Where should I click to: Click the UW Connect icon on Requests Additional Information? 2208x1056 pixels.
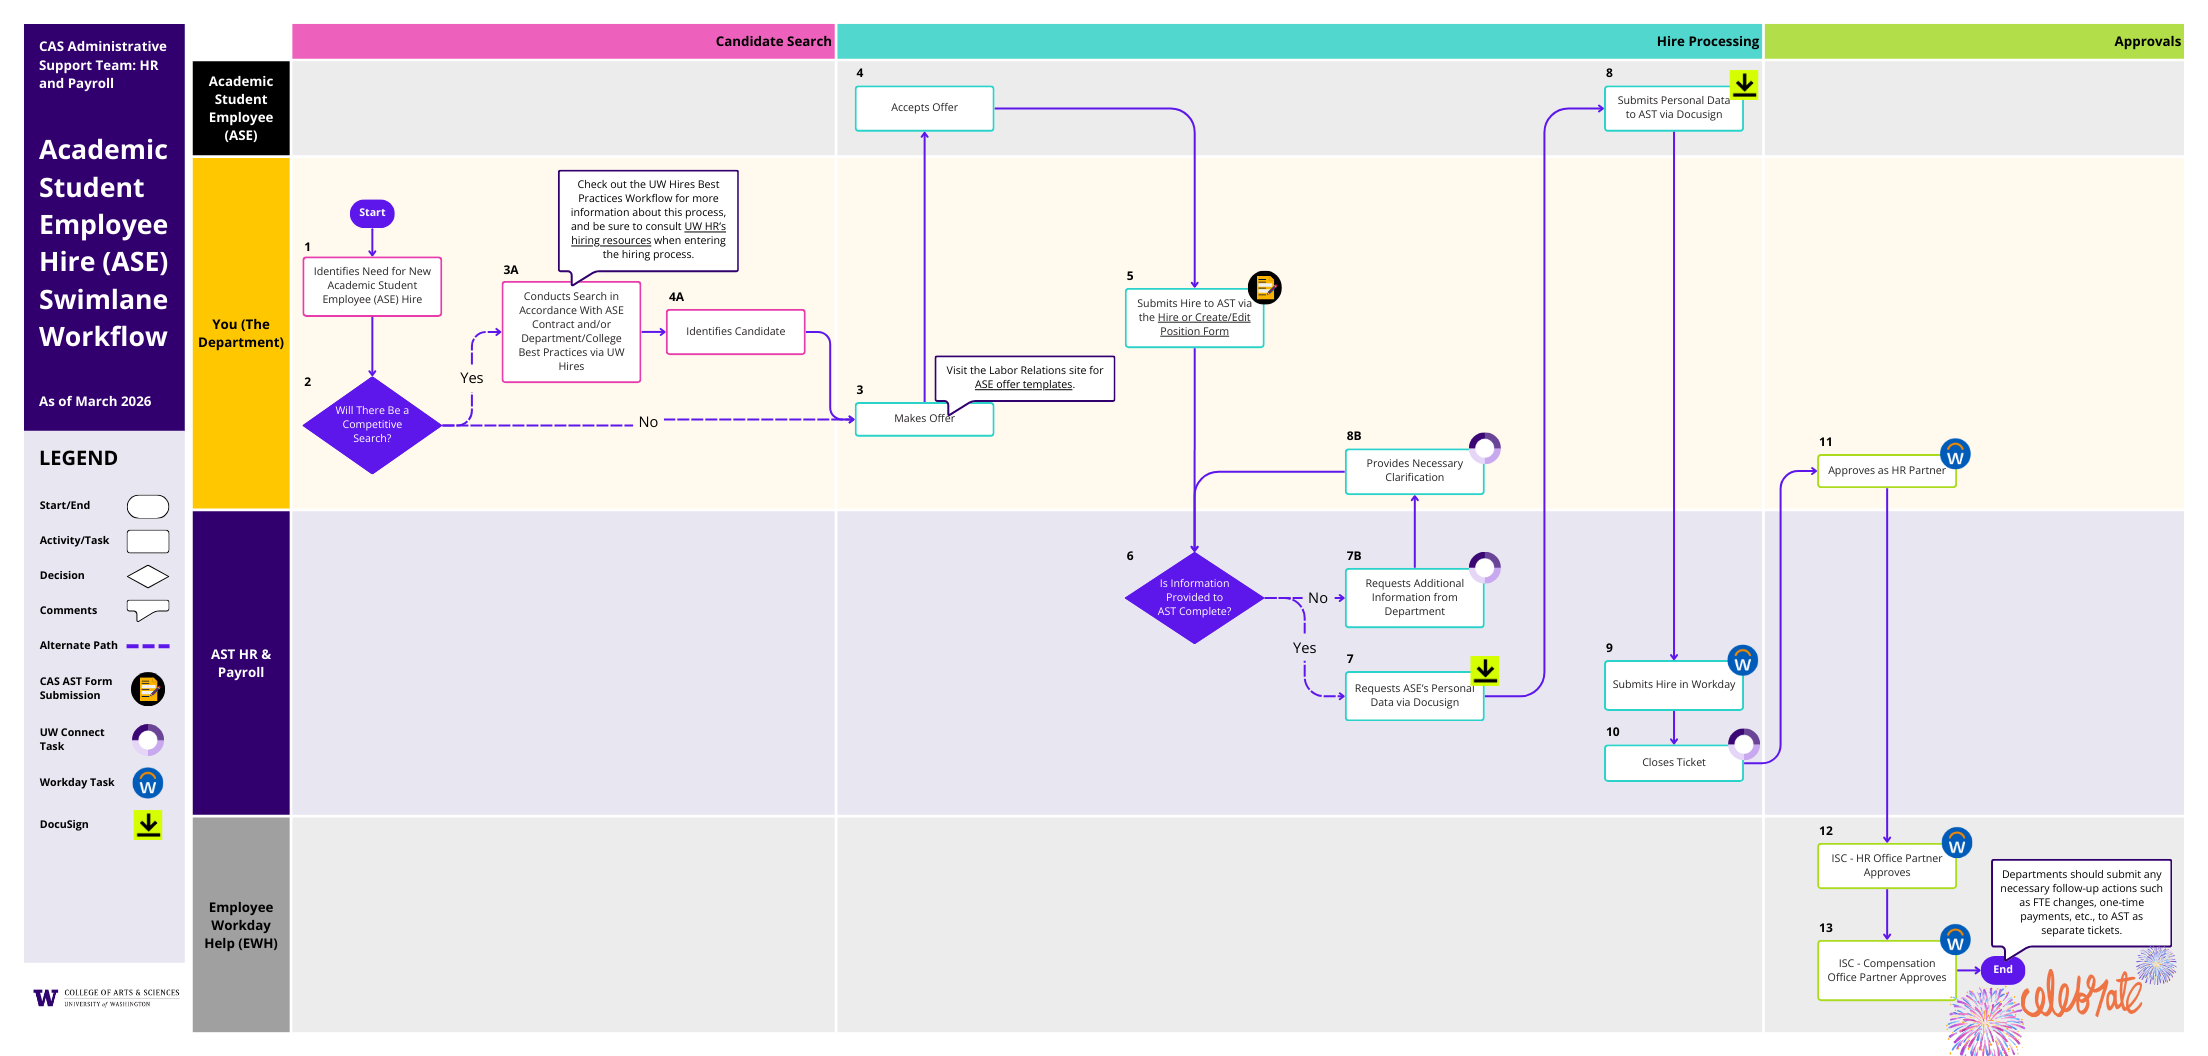tap(1483, 567)
